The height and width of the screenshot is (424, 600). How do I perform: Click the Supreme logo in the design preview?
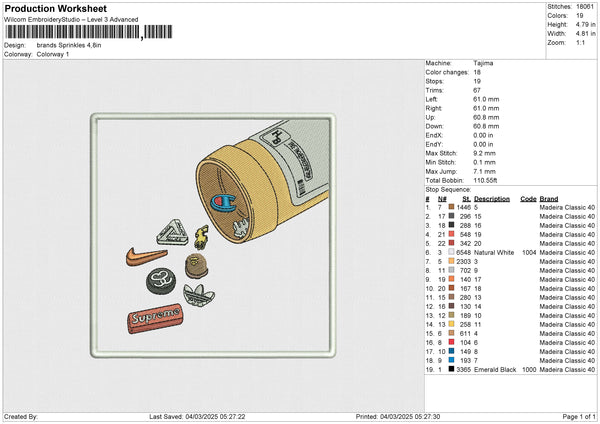tap(155, 318)
